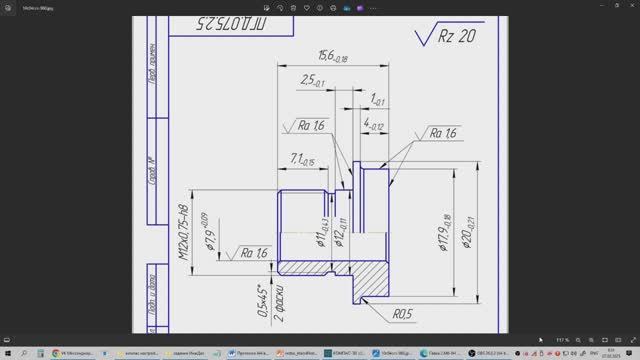Viewport: 640px width, 360px height.
Task: Enter fullscreen with the expand arrows icon
Action: 633,340
